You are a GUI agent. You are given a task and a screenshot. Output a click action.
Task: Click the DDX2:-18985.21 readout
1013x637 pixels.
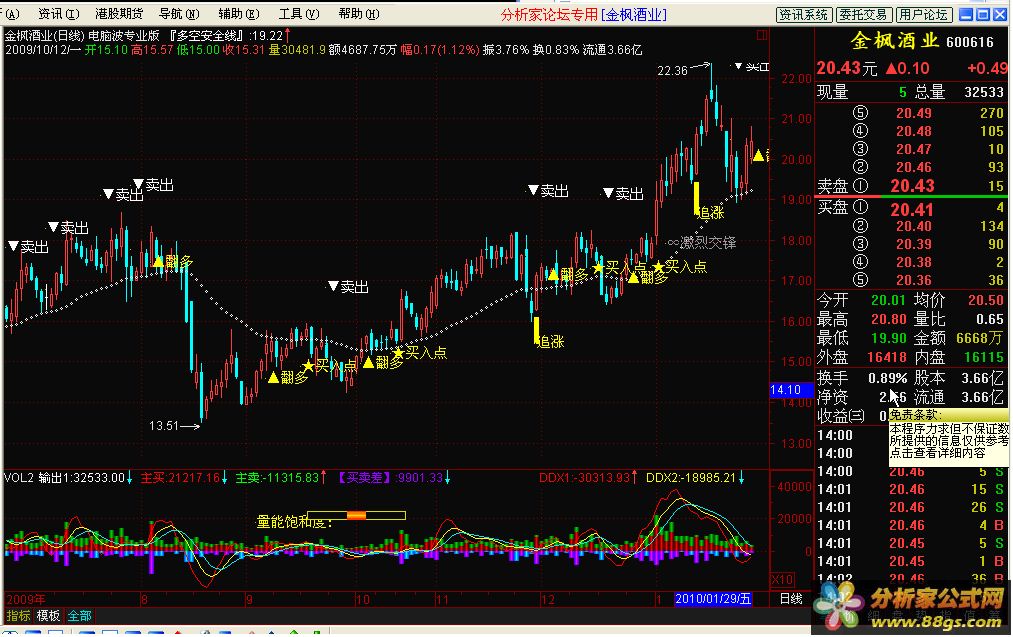pyautogui.click(x=691, y=477)
